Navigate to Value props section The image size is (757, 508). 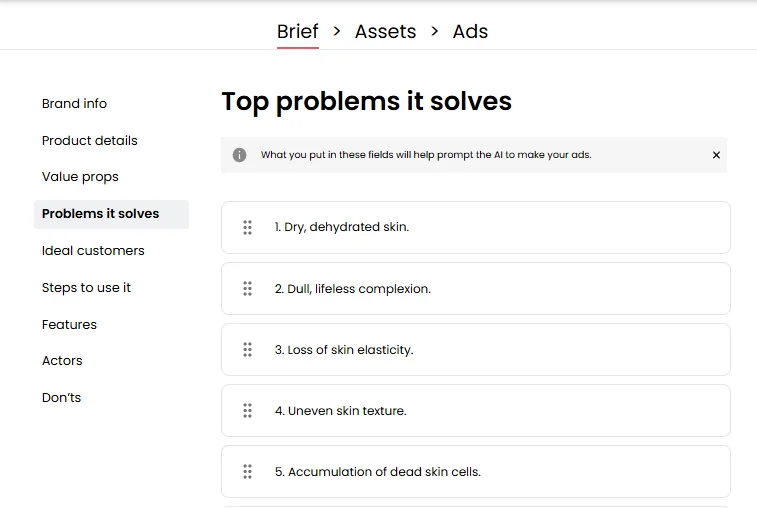[x=80, y=177]
